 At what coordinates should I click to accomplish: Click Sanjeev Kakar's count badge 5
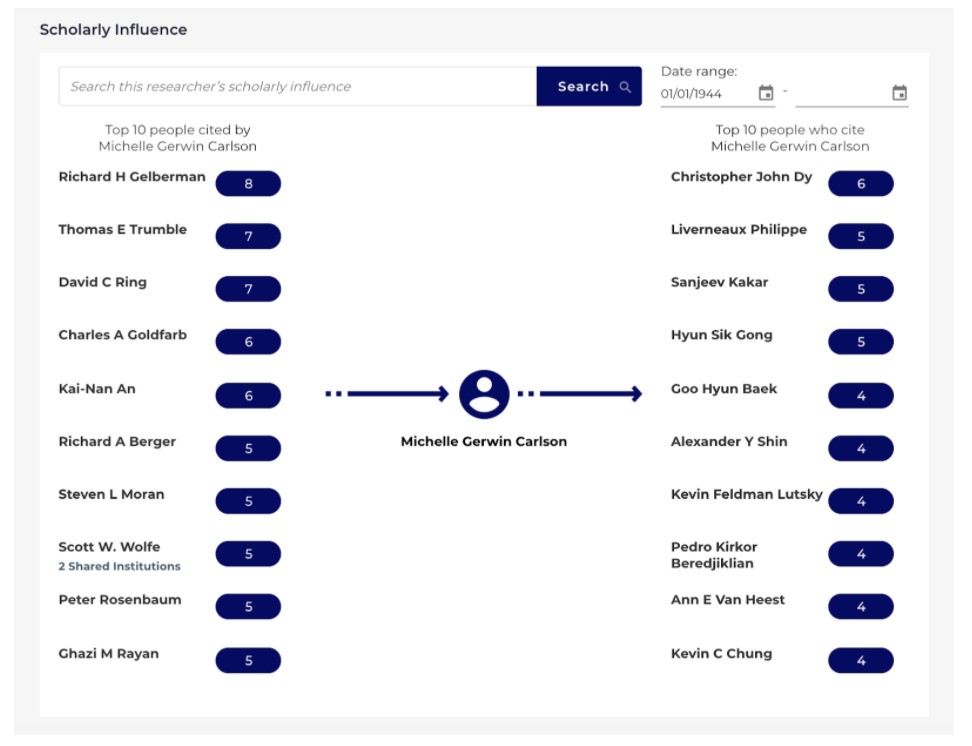[x=860, y=289]
